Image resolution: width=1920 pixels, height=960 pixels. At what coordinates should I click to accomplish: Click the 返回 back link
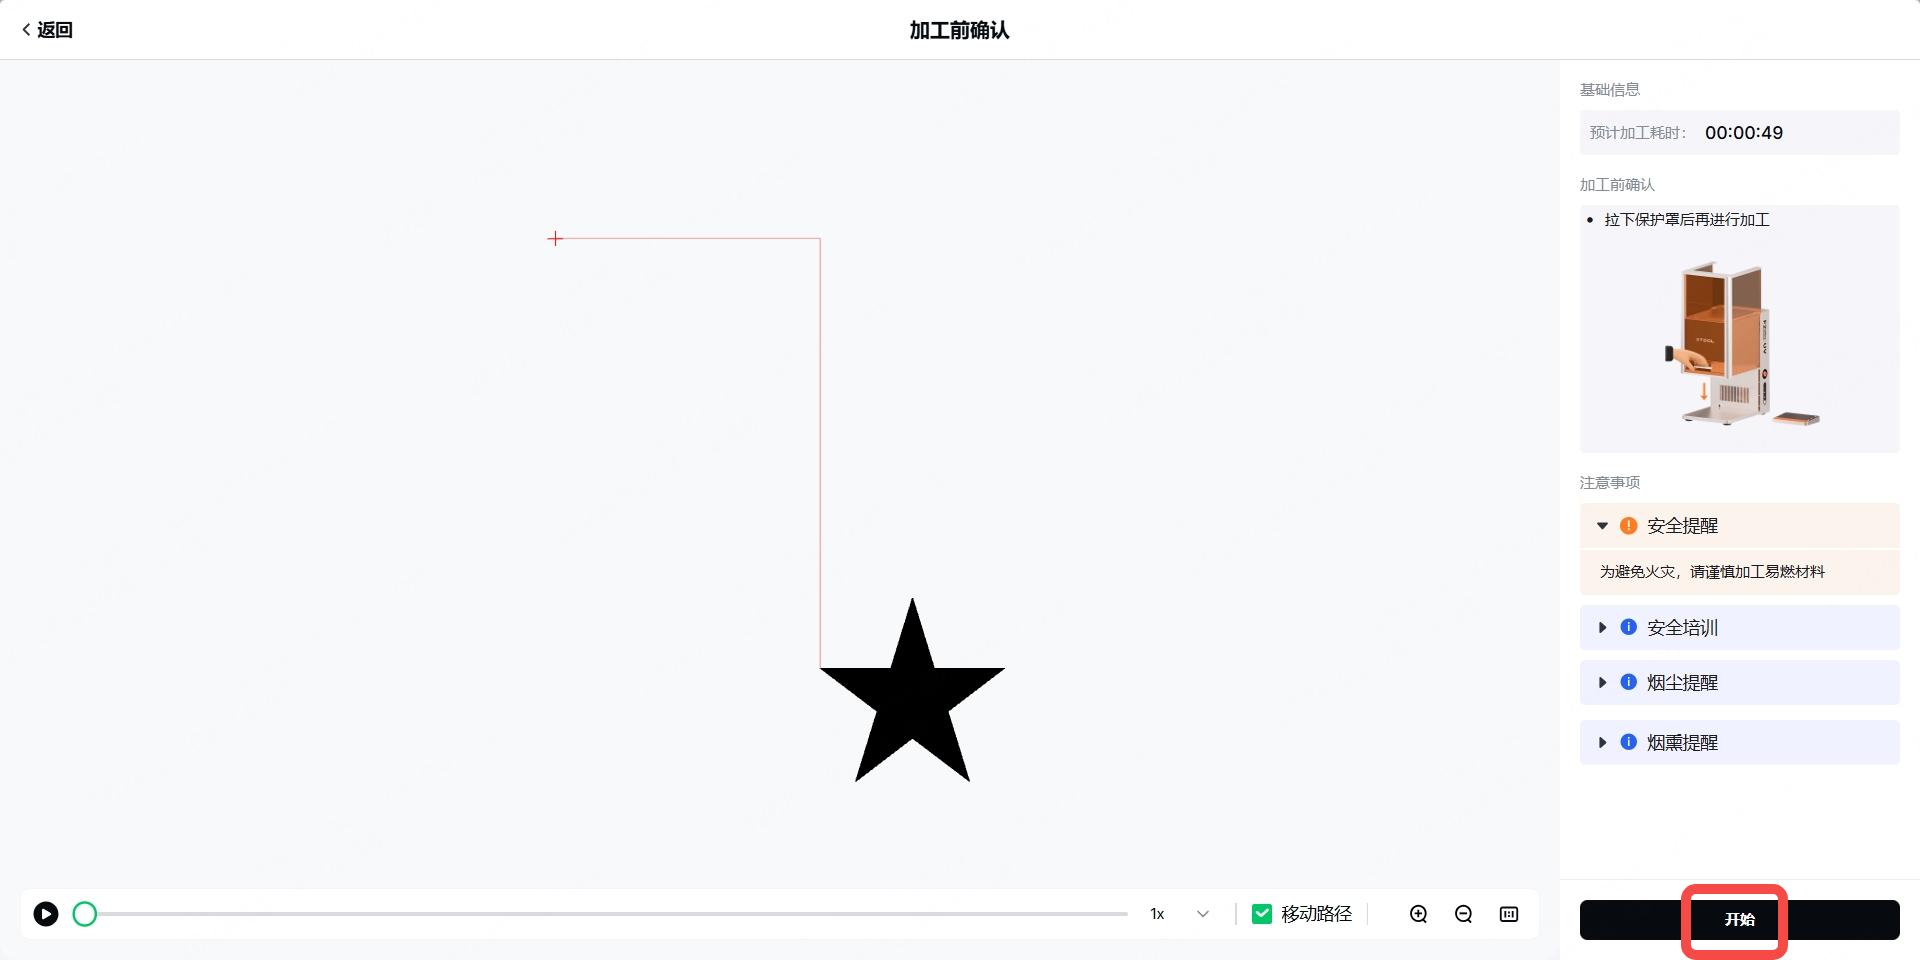pyautogui.click(x=47, y=30)
